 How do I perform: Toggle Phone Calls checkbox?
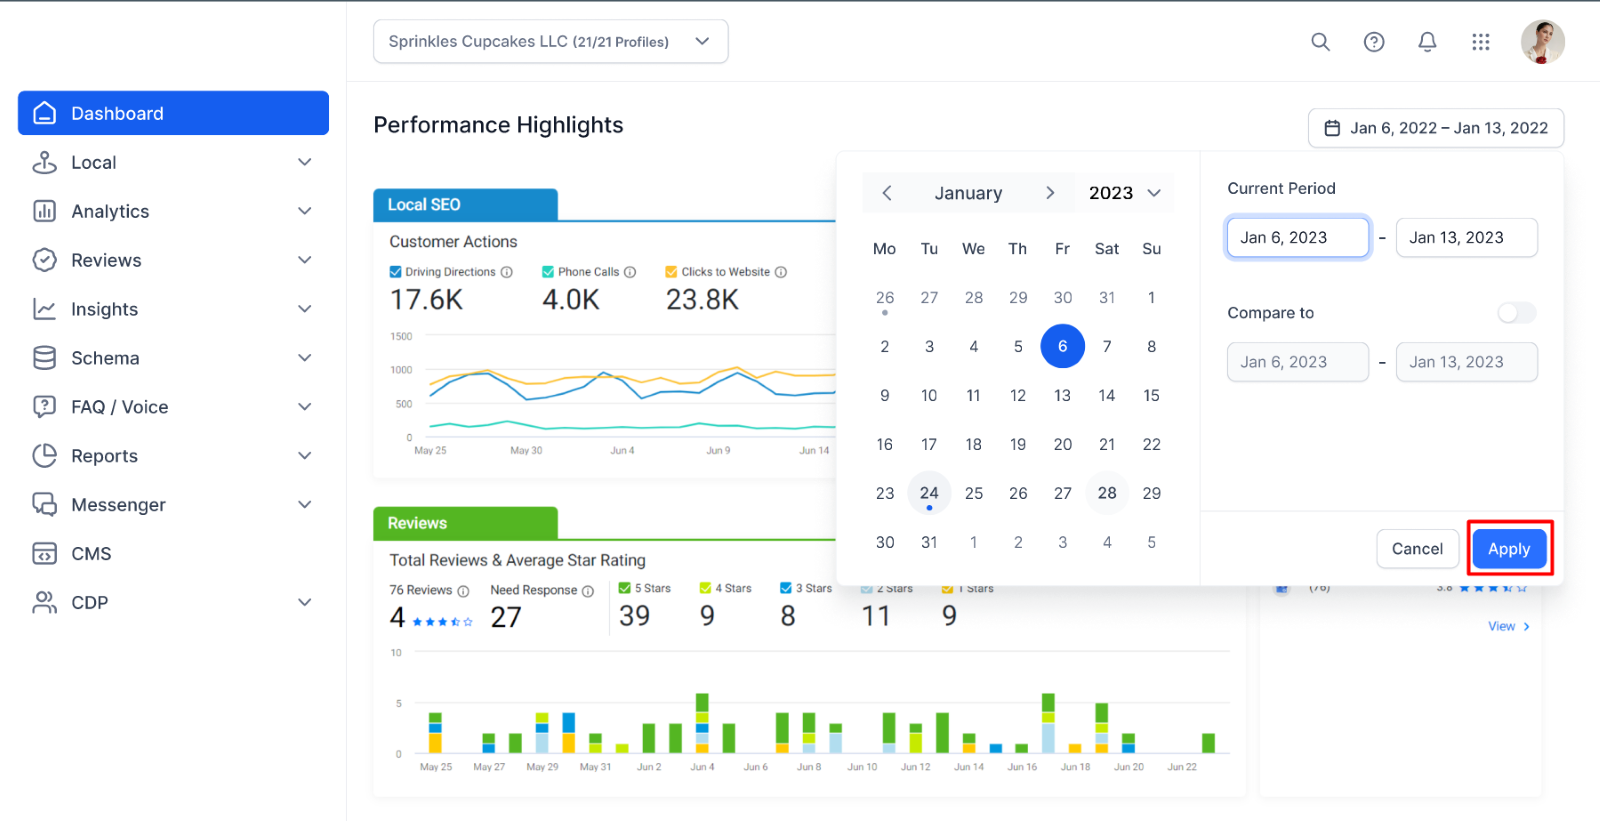[548, 272]
